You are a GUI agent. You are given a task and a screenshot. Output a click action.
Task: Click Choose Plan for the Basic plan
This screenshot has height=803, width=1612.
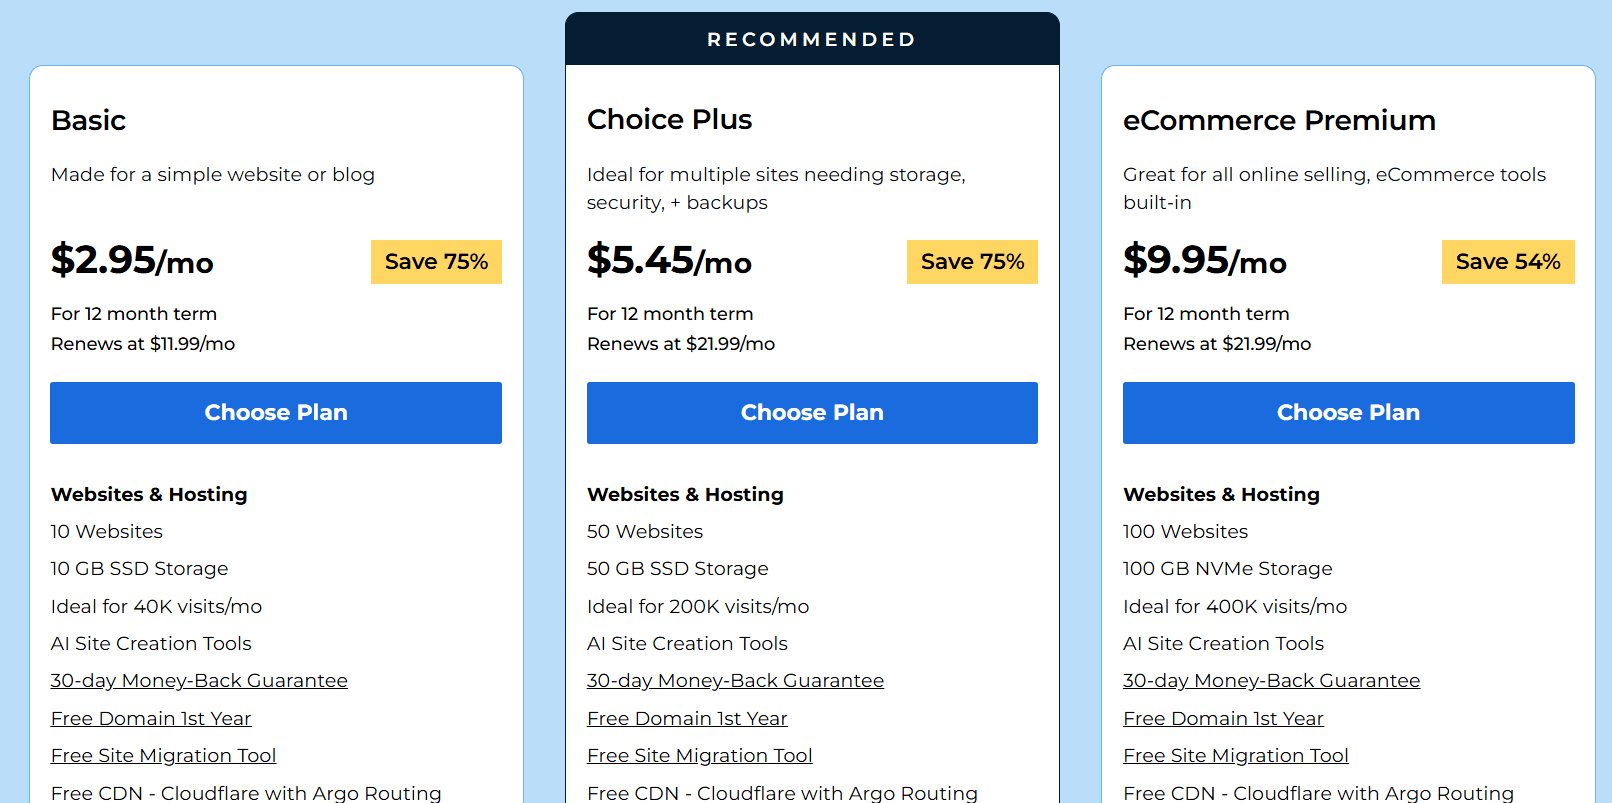pyautogui.click(x=275, y=412)
